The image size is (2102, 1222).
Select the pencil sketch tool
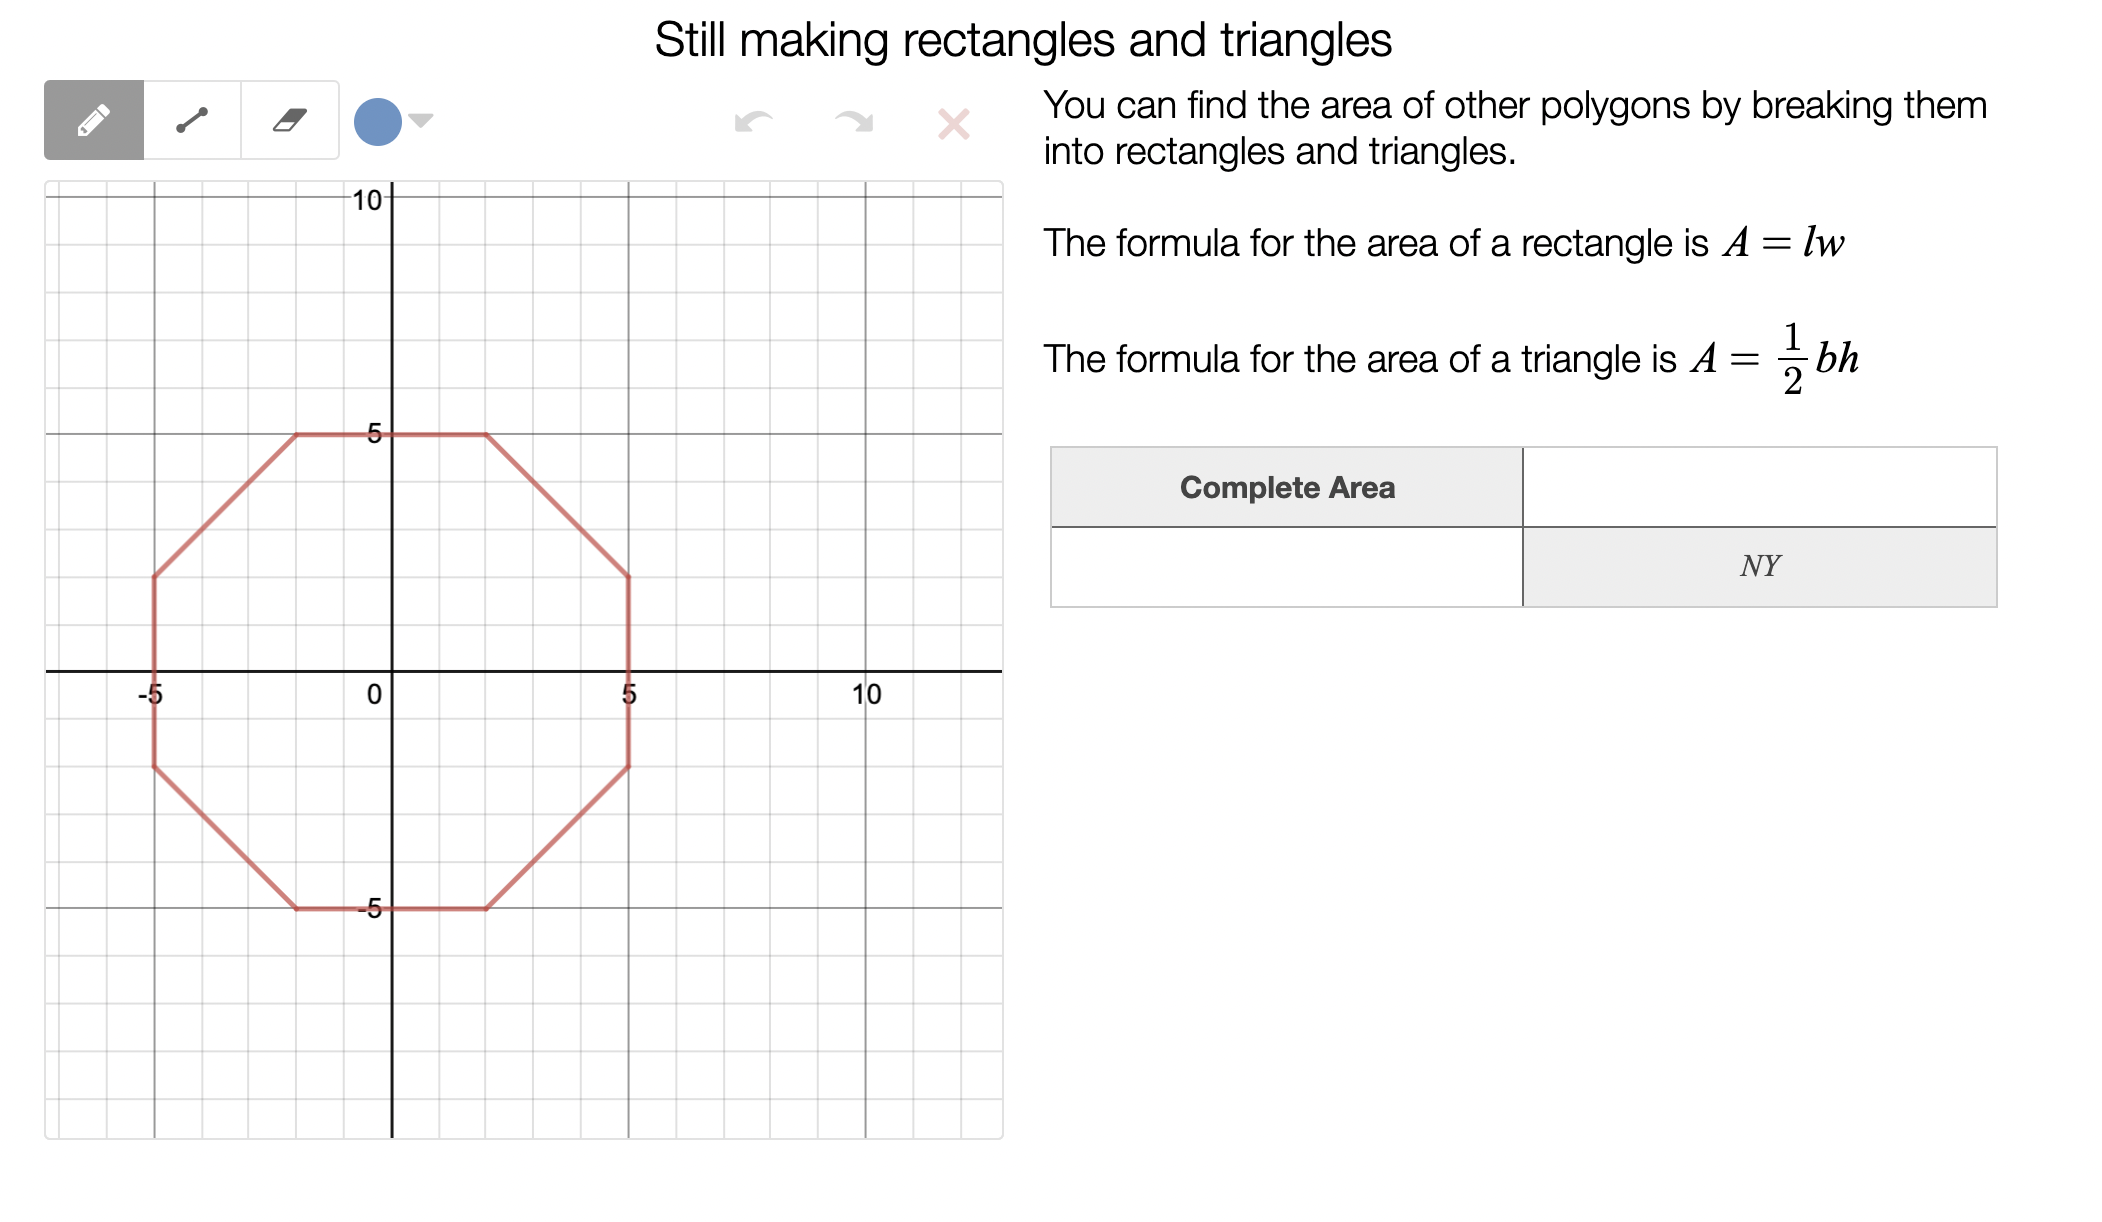pos(94,120)
